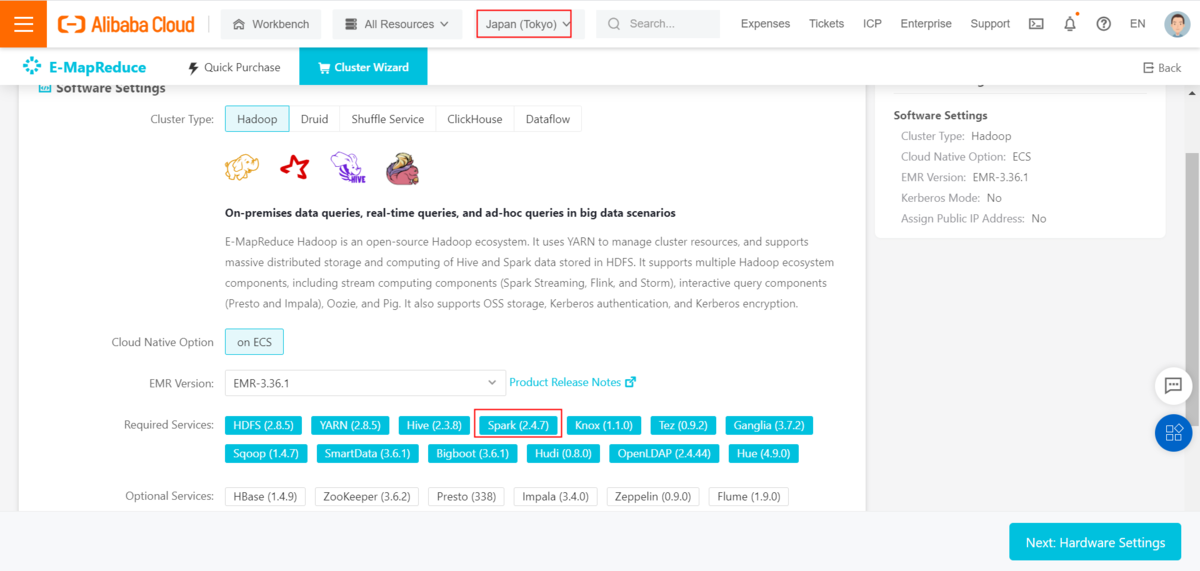Image resolution: width=1200 pixels, height=571 pixels.
Task: Click the Spark red star icon
Action: click(295, 167)
